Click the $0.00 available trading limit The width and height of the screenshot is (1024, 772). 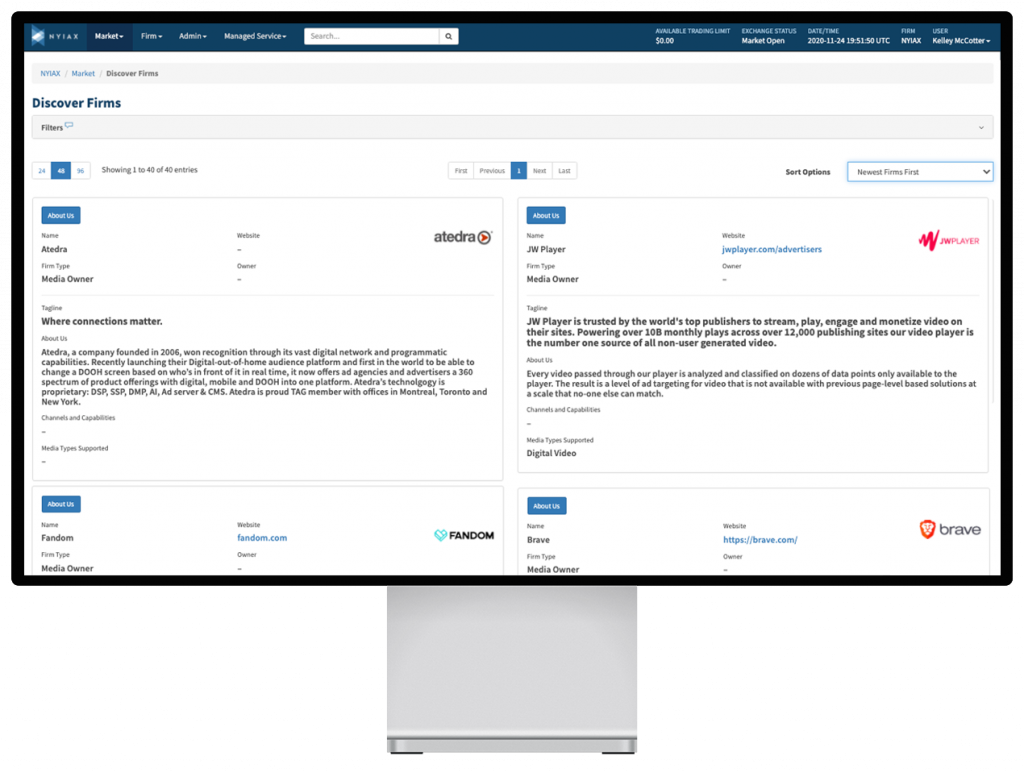(x=665, y=40)
